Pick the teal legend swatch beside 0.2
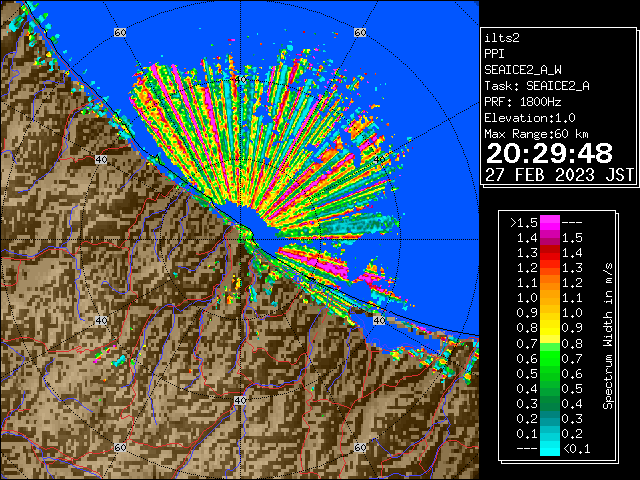 550,419
